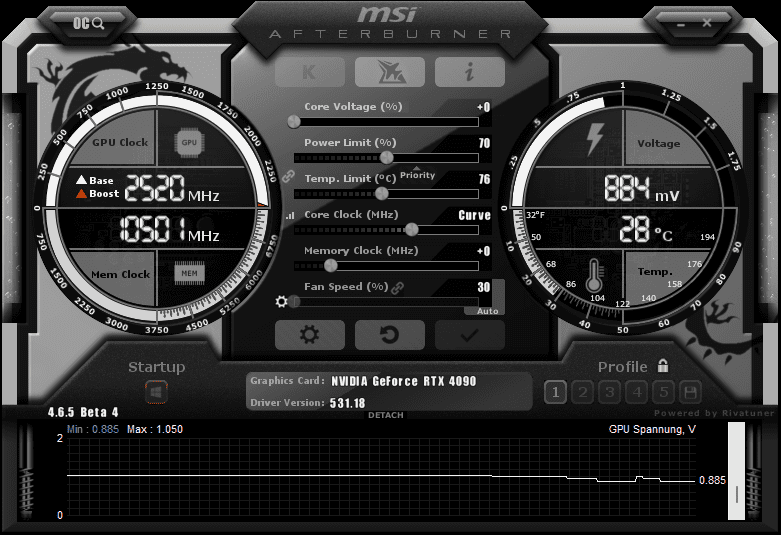Open the OC Scanner button
Screen dimensions: 781x535
click(88, 23)
